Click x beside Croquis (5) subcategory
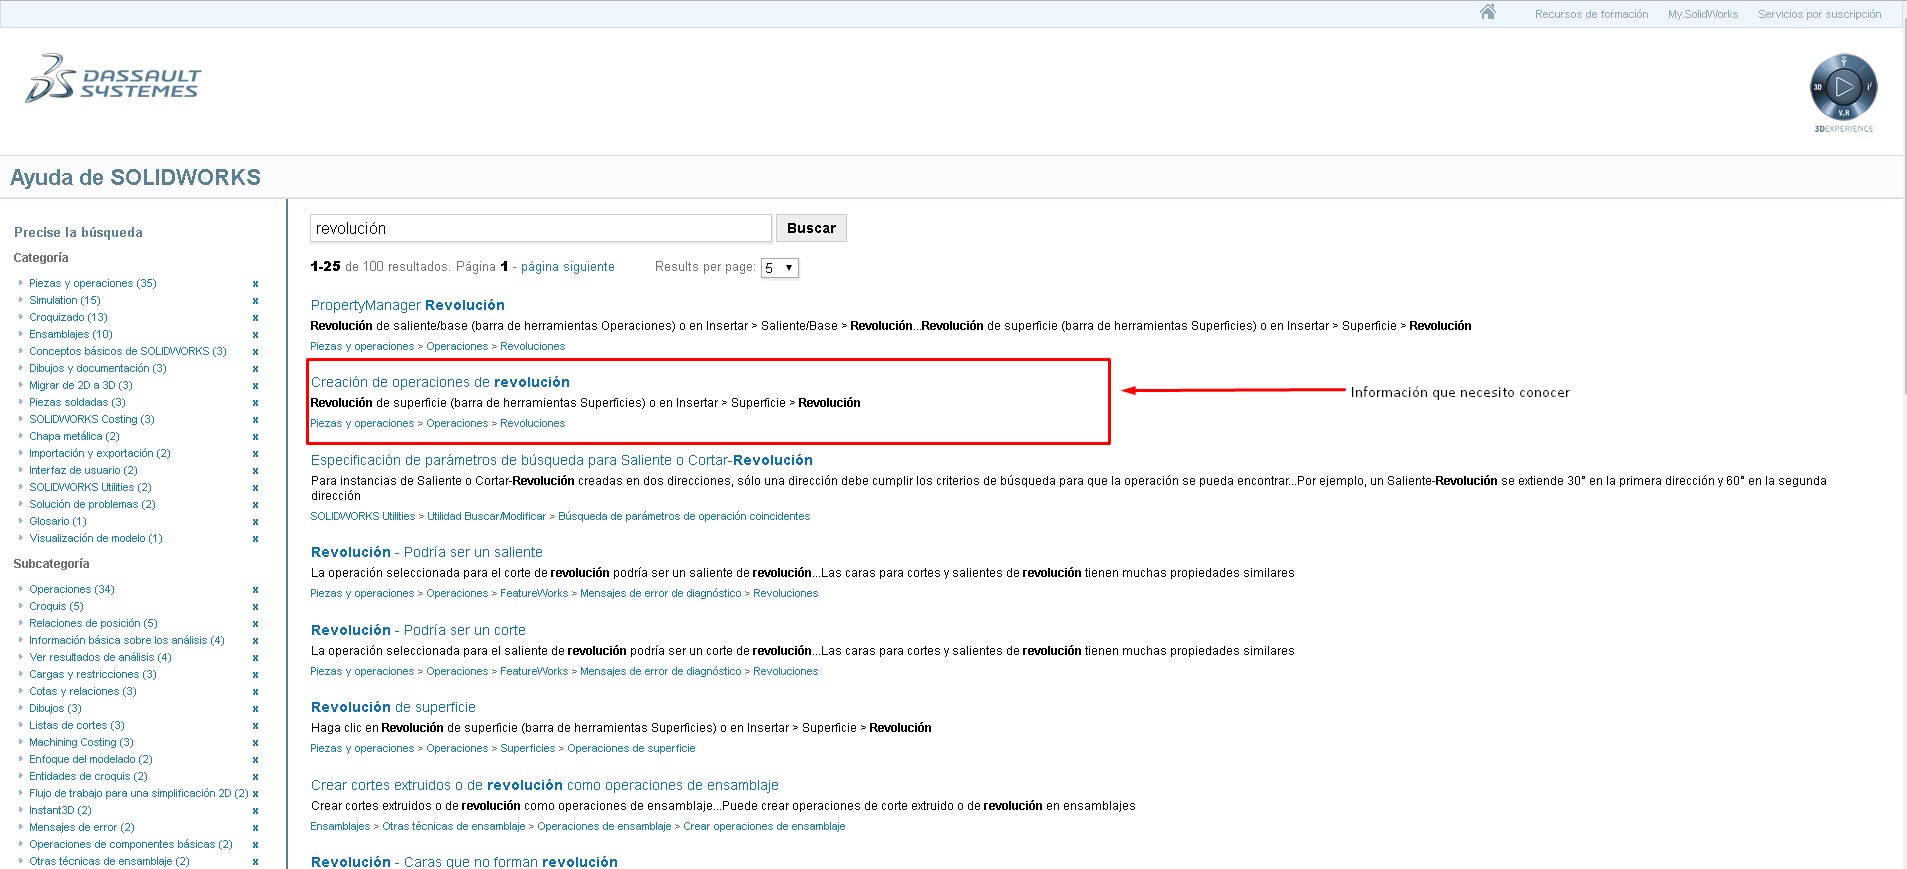Screen dimensions: 1907x869 point(255,607)
